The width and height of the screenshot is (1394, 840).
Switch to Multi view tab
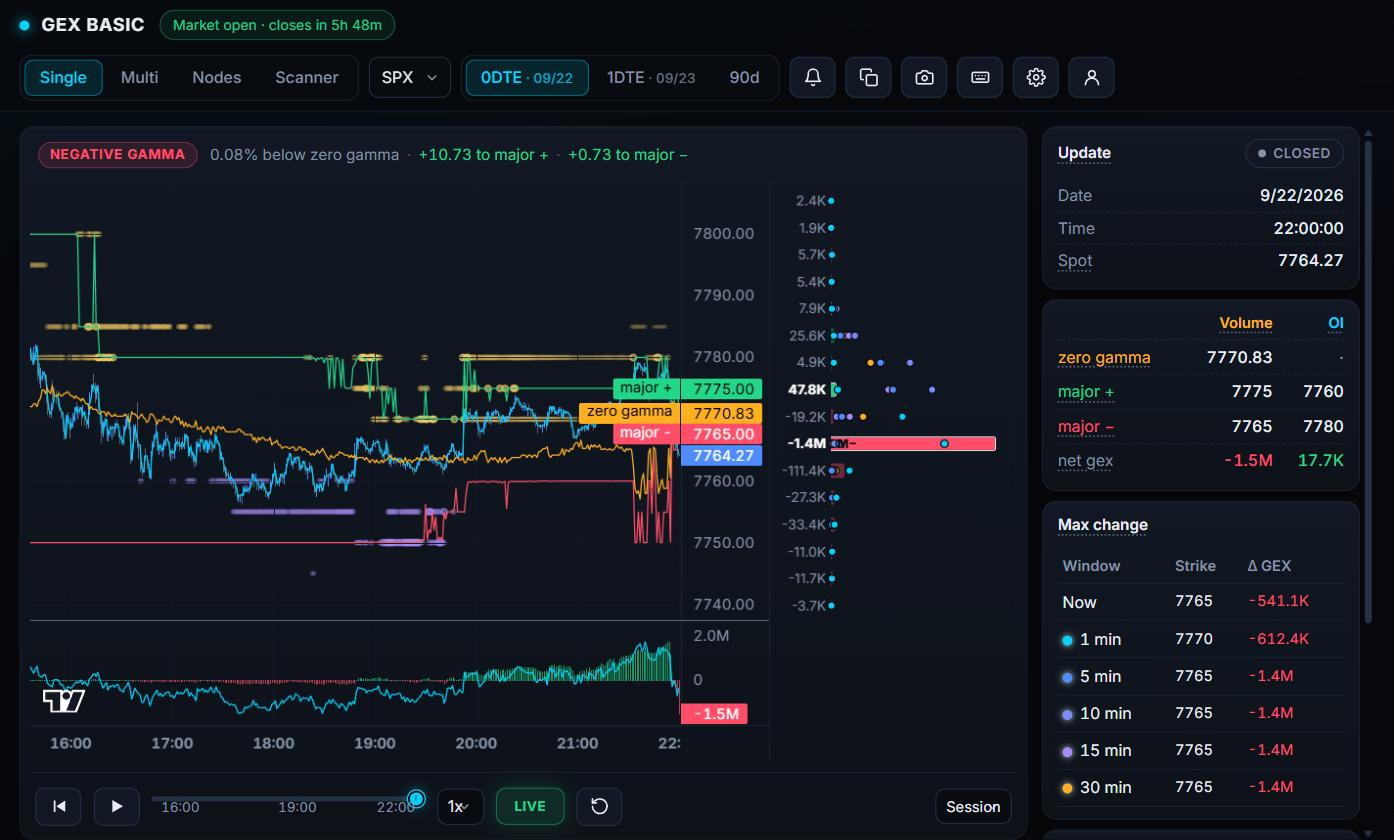coord(139,77)
